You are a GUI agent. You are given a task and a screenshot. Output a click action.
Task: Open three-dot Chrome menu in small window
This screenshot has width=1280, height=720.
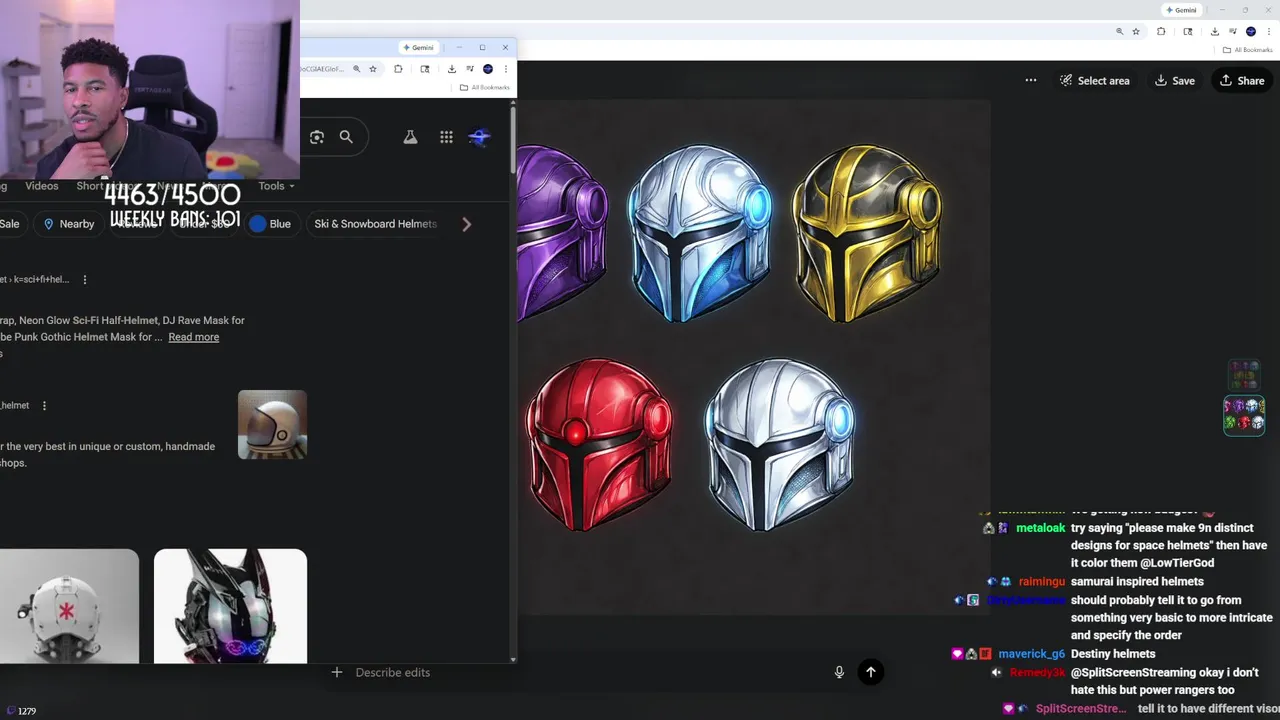point(506,69)
